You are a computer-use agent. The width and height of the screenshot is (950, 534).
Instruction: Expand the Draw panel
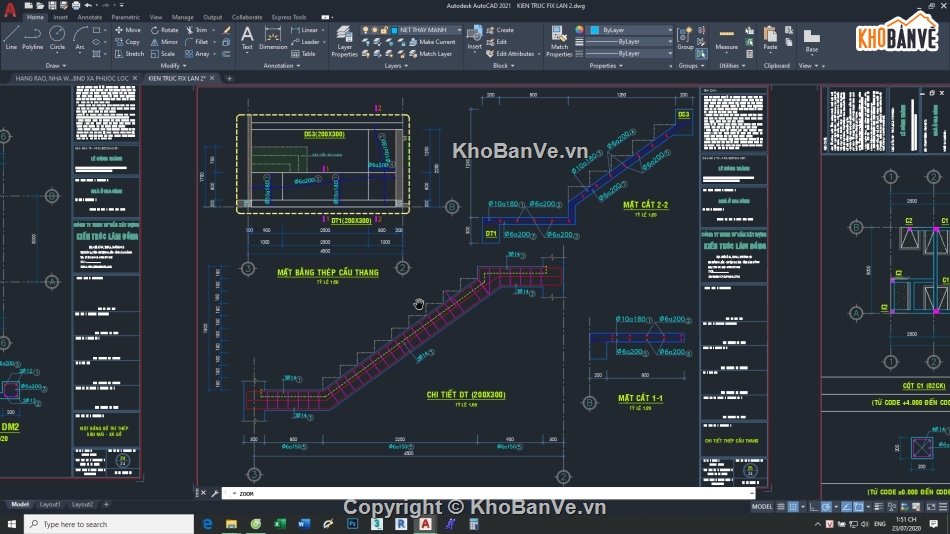pos(56,65)
